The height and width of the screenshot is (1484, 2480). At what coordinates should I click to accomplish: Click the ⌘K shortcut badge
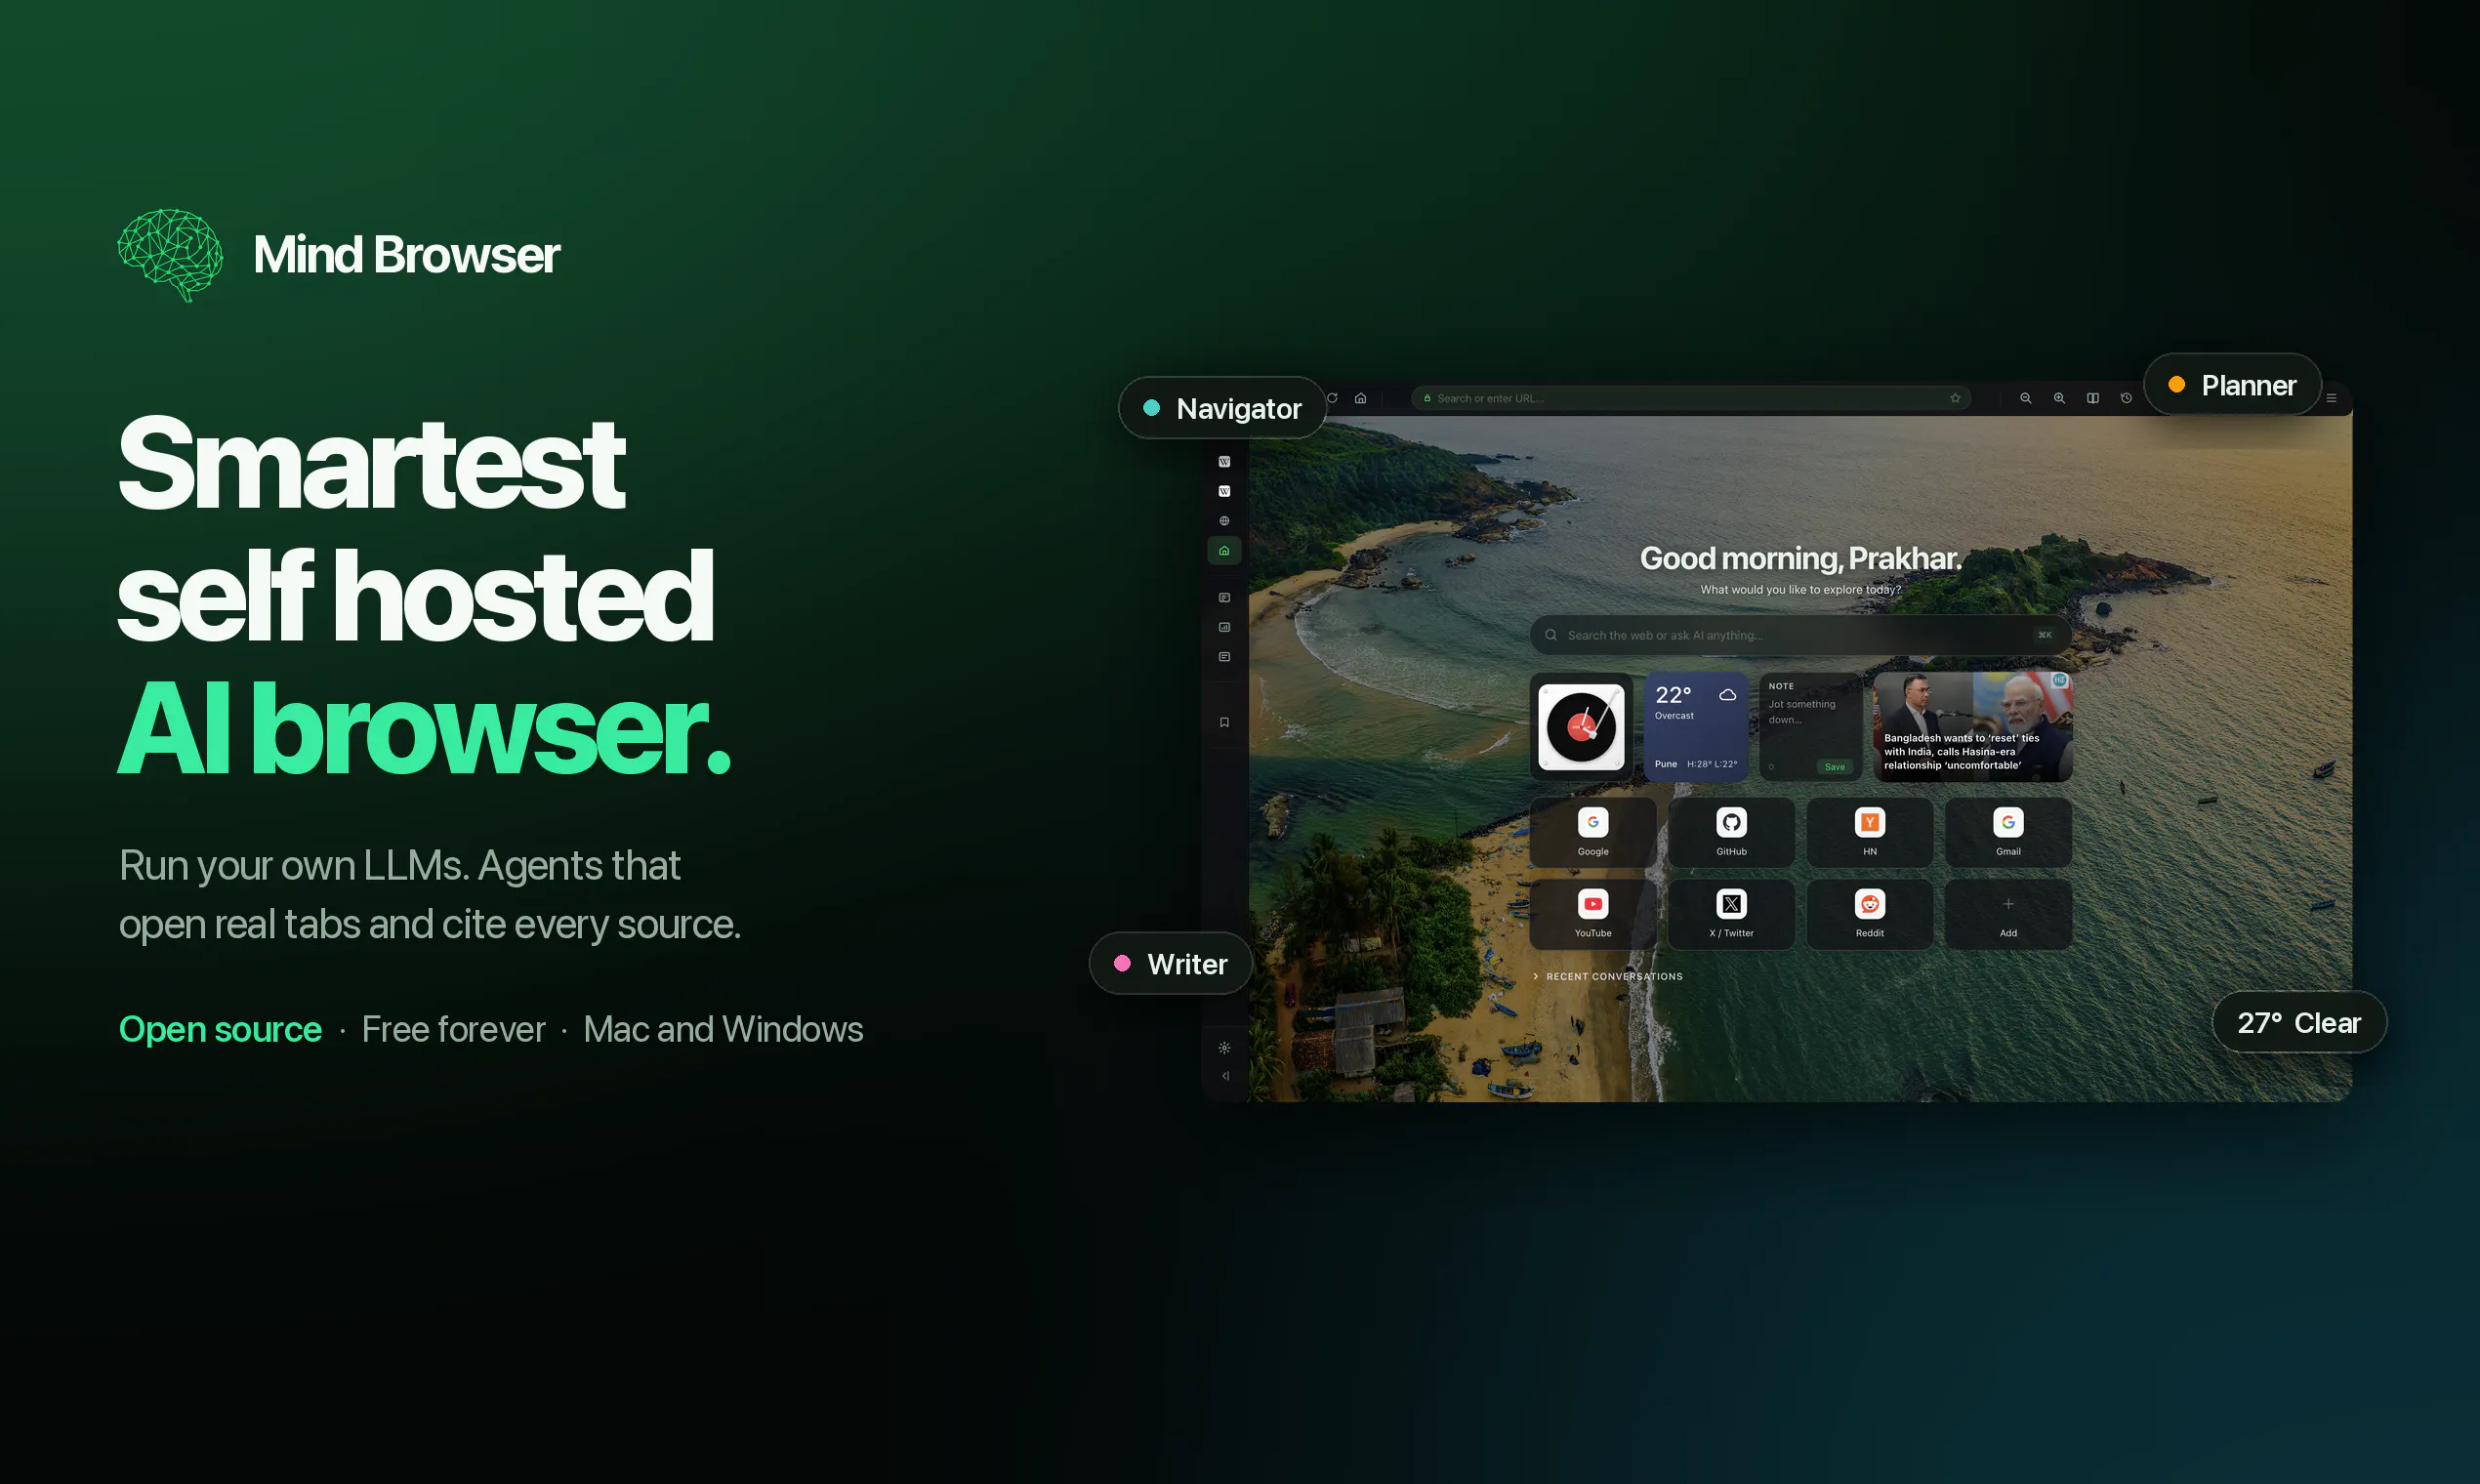(x=2044, y=635)
